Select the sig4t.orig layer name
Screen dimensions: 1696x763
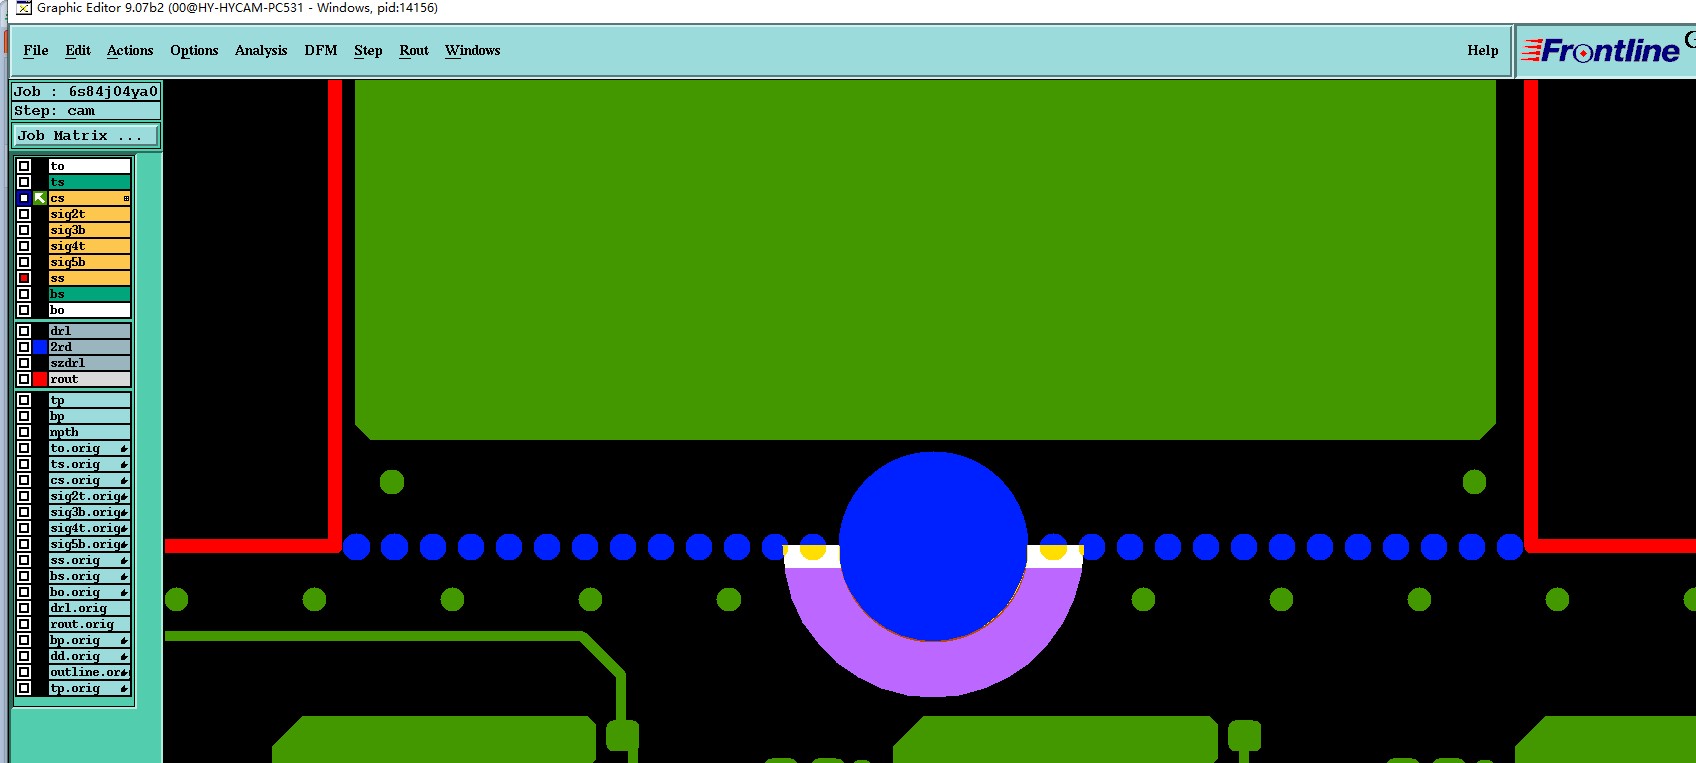click(x=90, y=528)
